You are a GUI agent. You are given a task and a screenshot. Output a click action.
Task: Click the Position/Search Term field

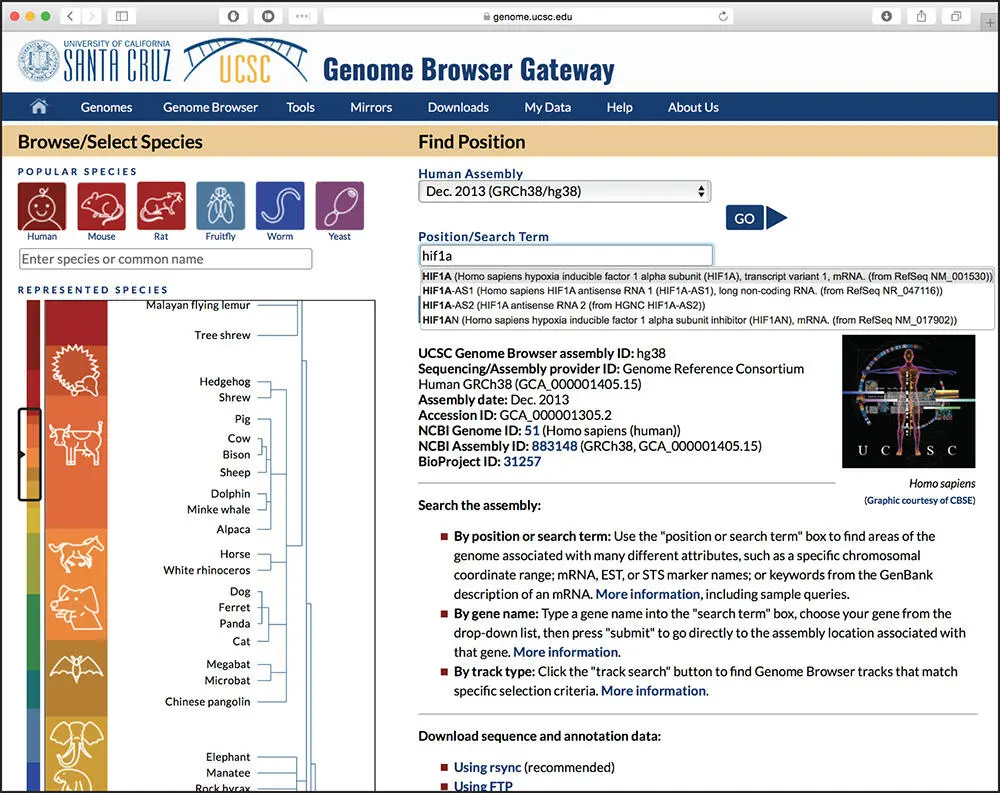[565, 255]
